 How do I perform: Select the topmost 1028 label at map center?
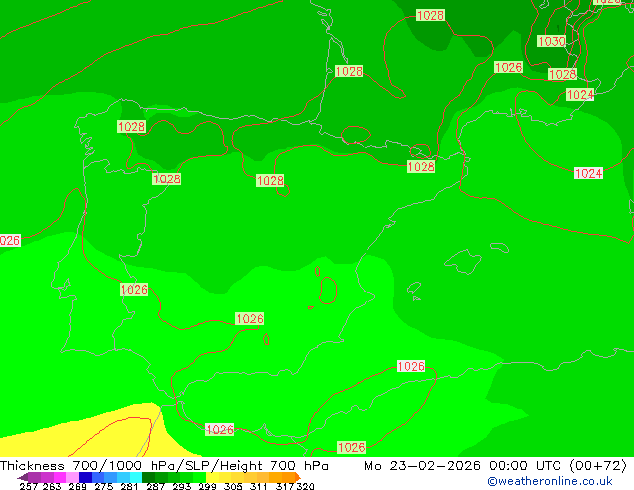(430, 15)
